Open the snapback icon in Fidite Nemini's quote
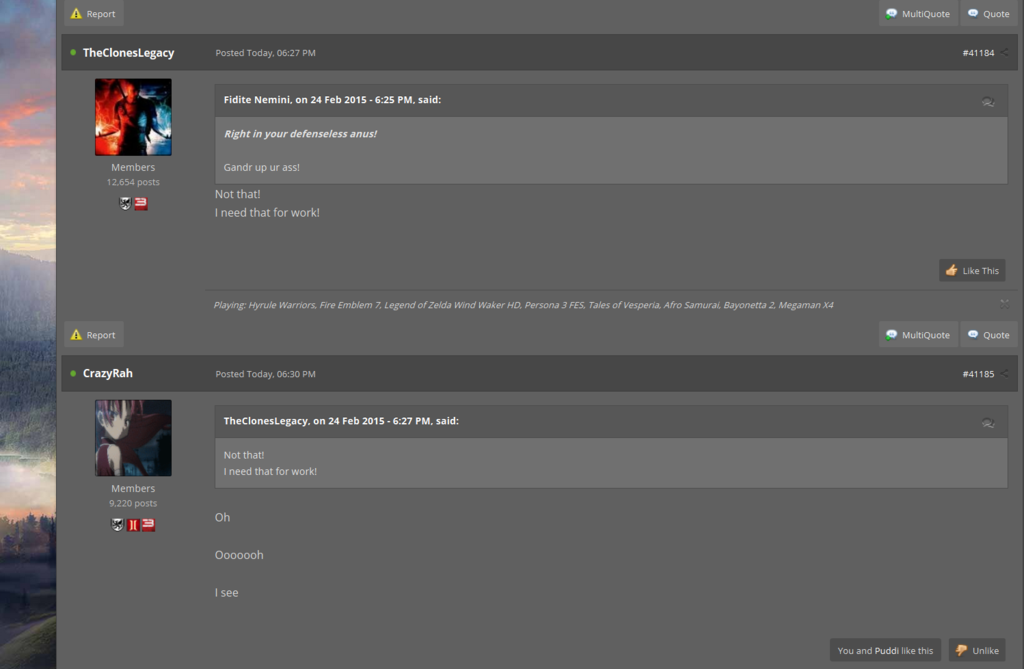The height and width of the screenshot is (669, 1024). pos(988,101)
